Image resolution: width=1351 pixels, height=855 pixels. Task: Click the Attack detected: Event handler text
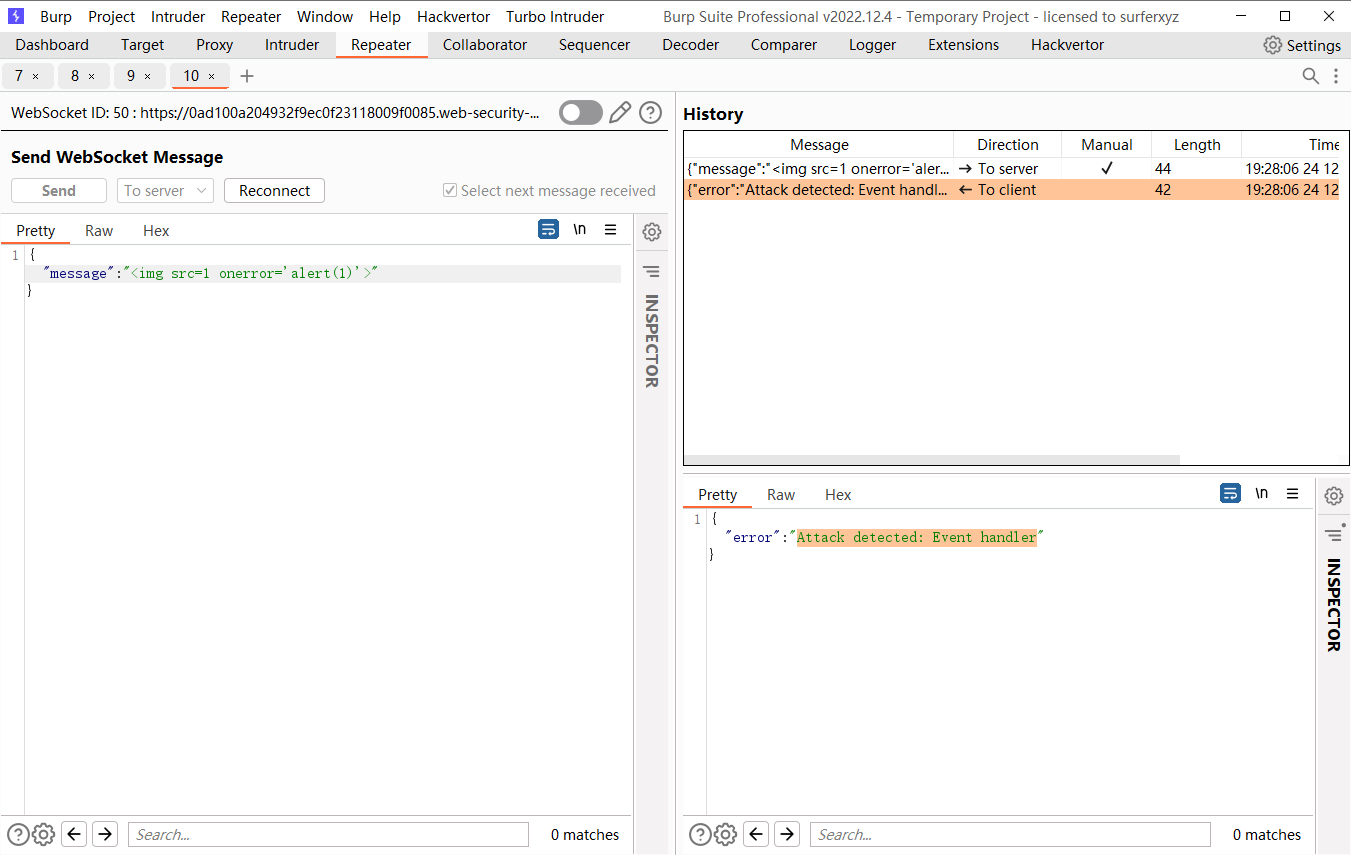coord(917,537)
